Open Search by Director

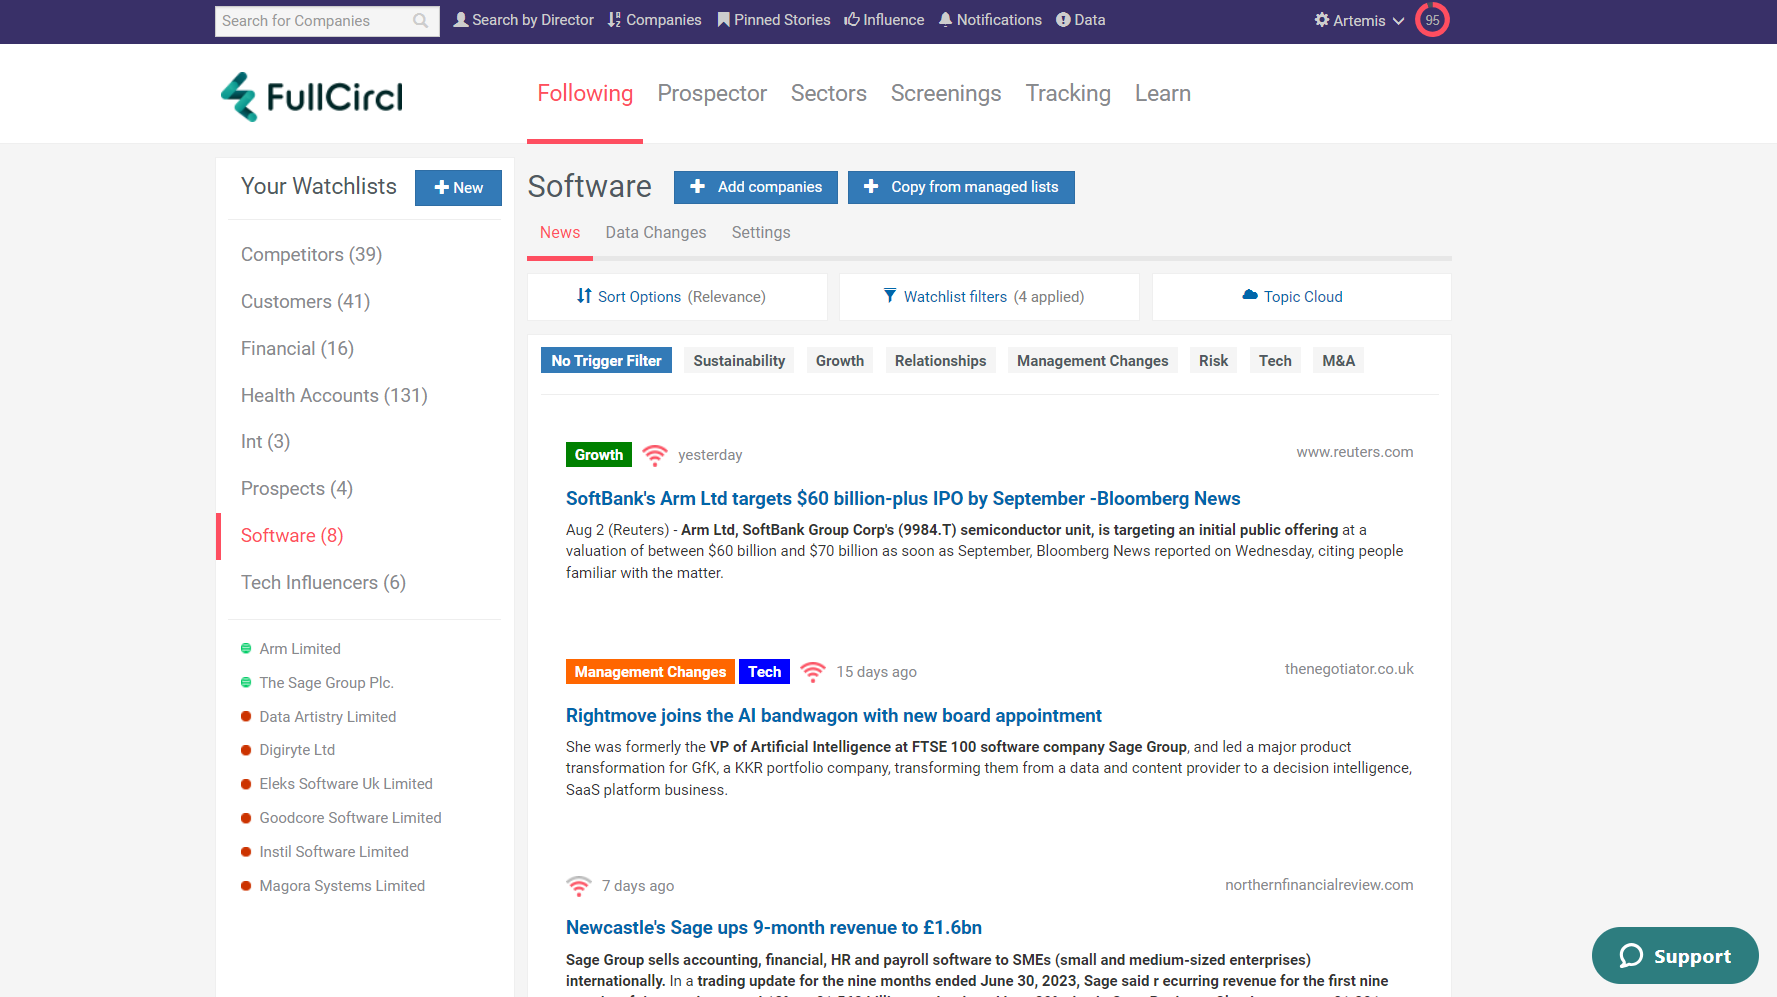point(523,20)
